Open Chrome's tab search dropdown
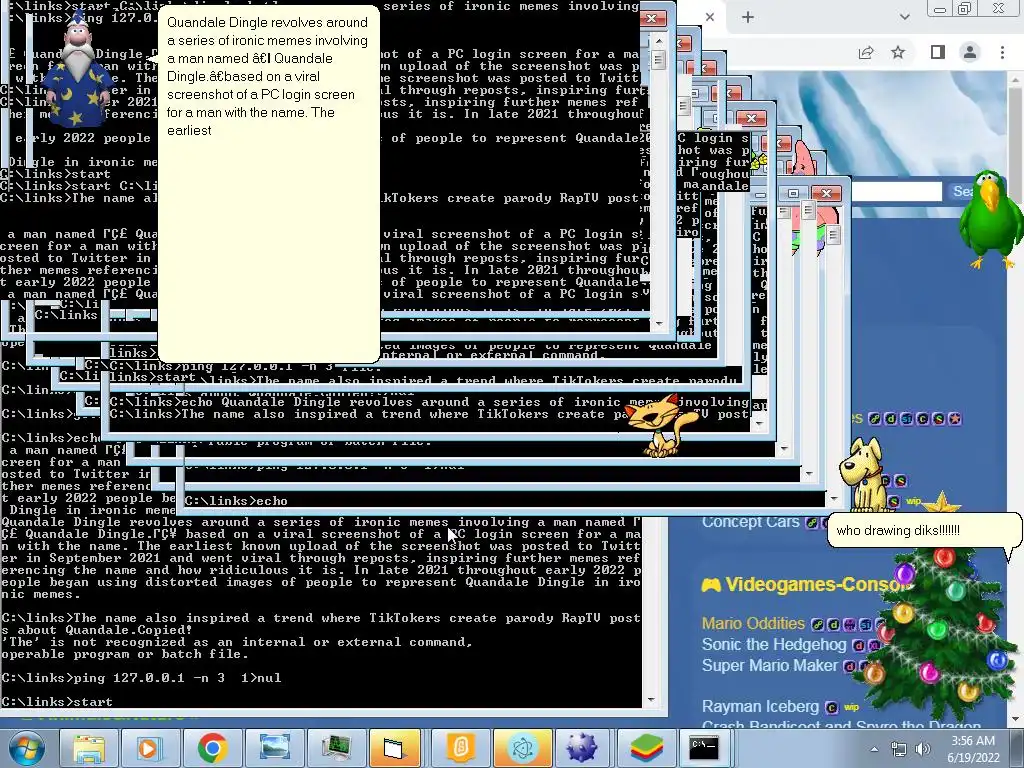The width and height of the screenshot is (1024, 768). [904, 18]
